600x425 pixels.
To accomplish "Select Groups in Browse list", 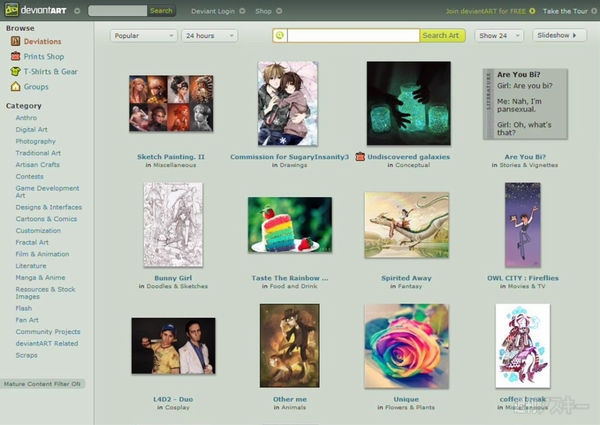I will point(36,87).
